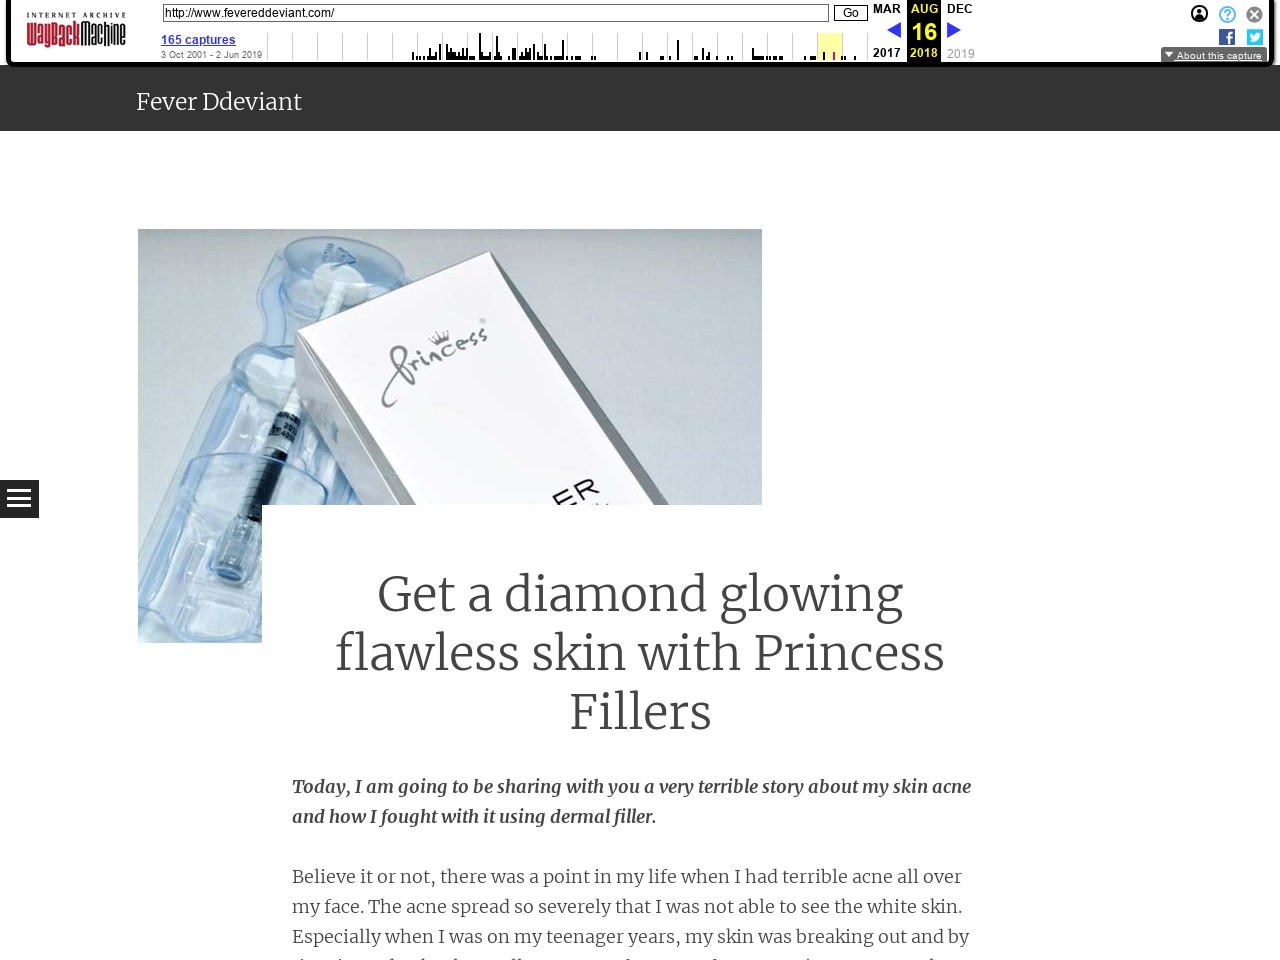The width and height of the screenshot is (1280, 960).
Task: Open the 165 captures link
Action: point(198,40)
